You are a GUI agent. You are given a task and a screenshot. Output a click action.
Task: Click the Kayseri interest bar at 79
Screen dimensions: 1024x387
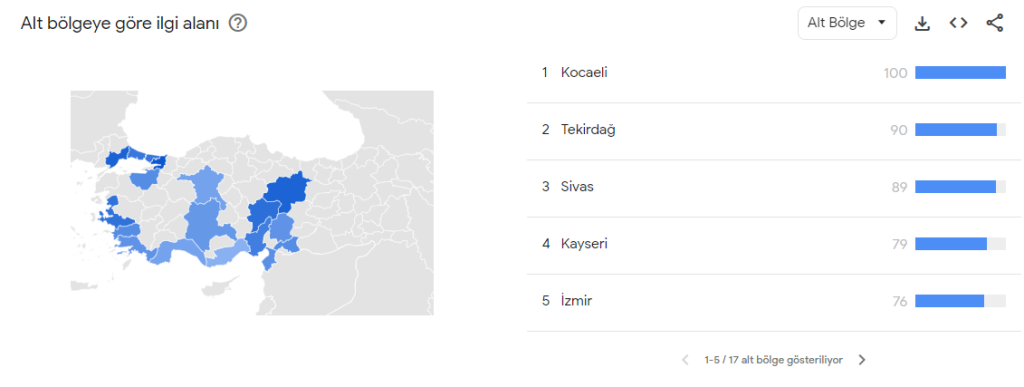960,244
